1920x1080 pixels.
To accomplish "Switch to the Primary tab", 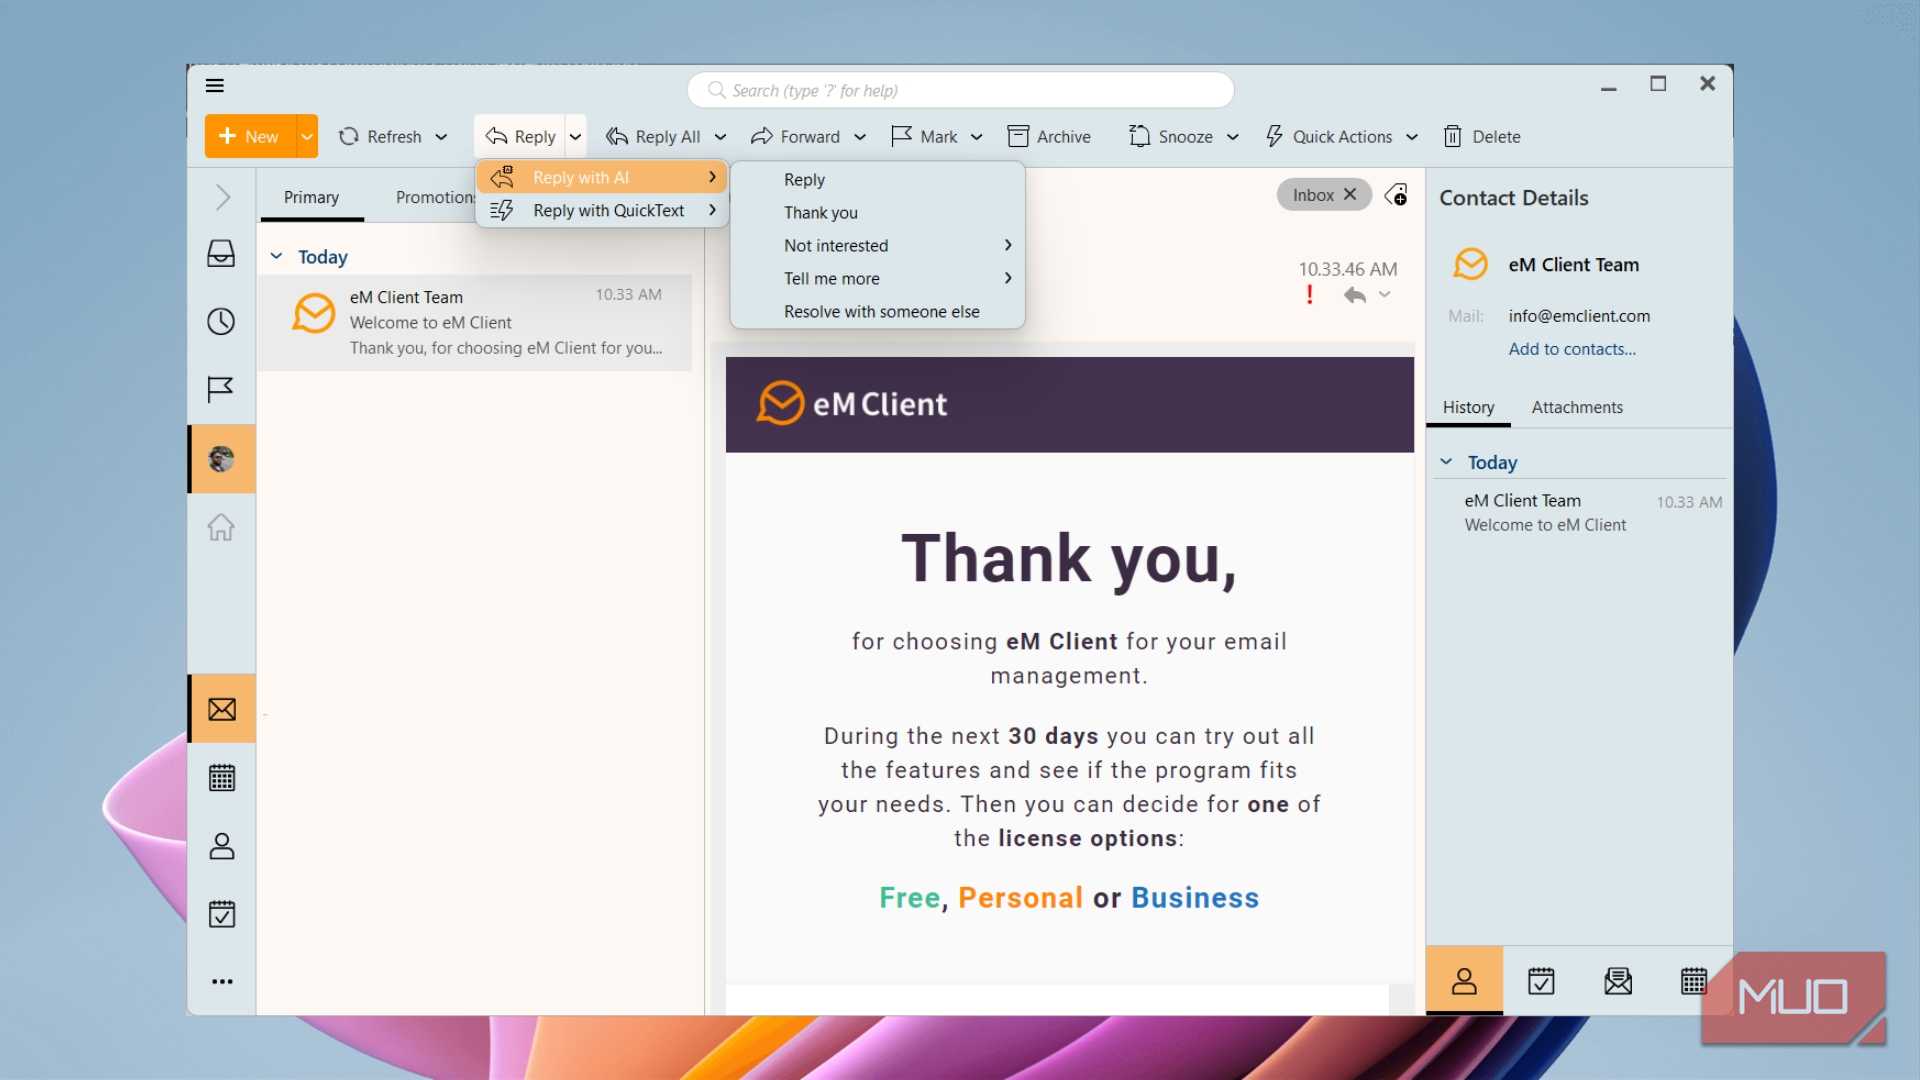I will coord(311,197).
